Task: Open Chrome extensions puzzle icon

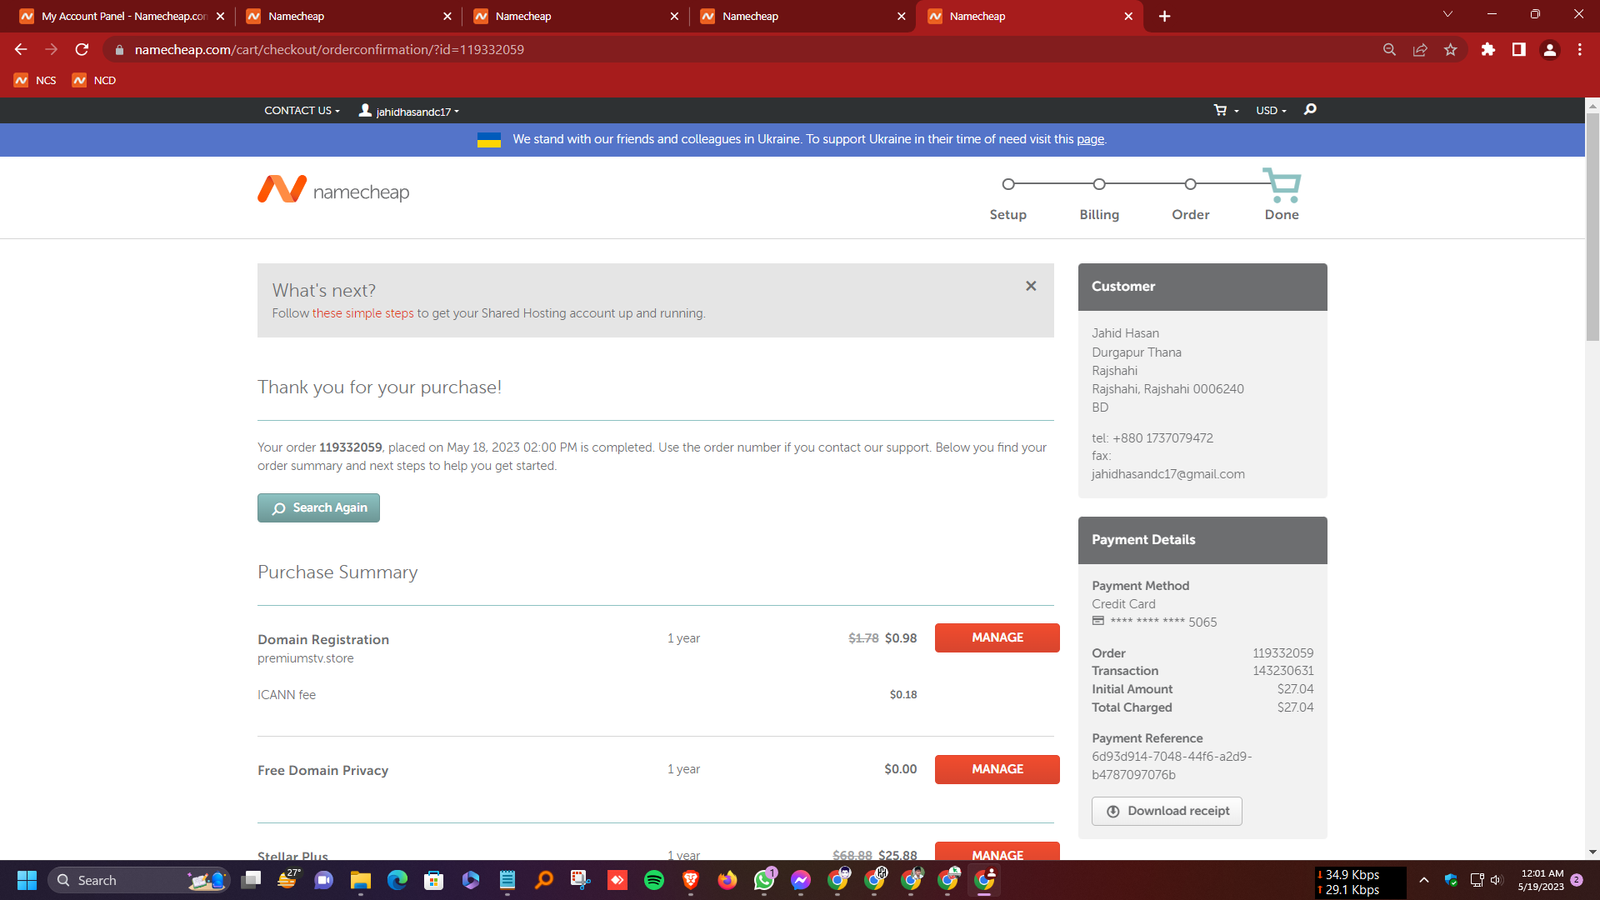Action: [1488, 49]
